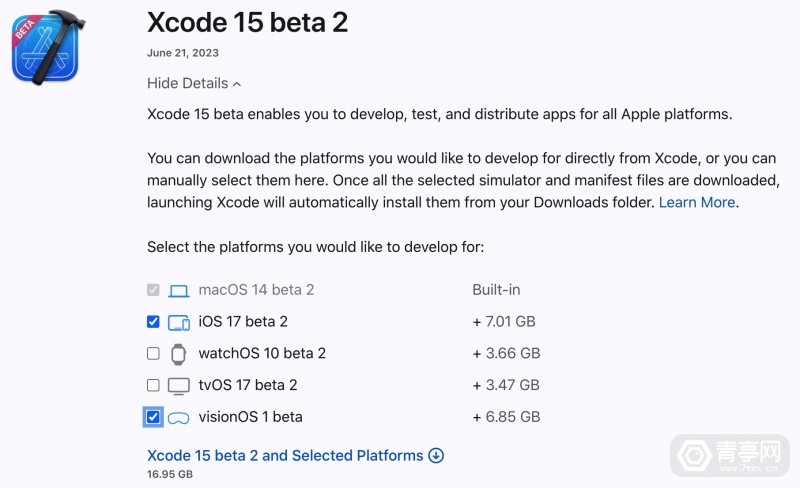Click the iOS devices platform icon
This screenshot has width=800, height=488.
point(178,322)
